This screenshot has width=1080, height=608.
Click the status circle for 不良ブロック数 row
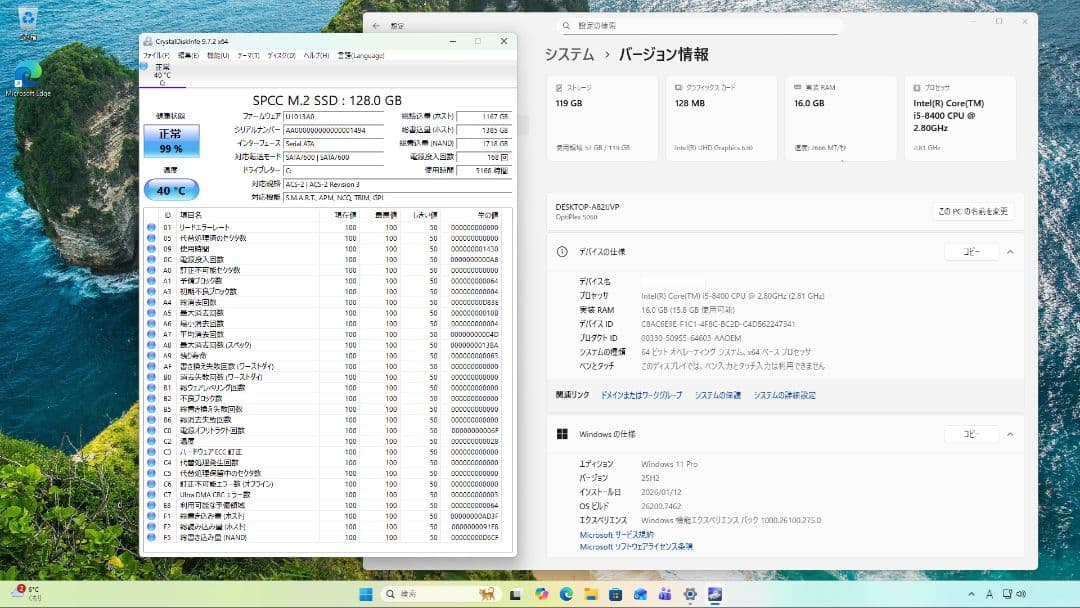152,399
